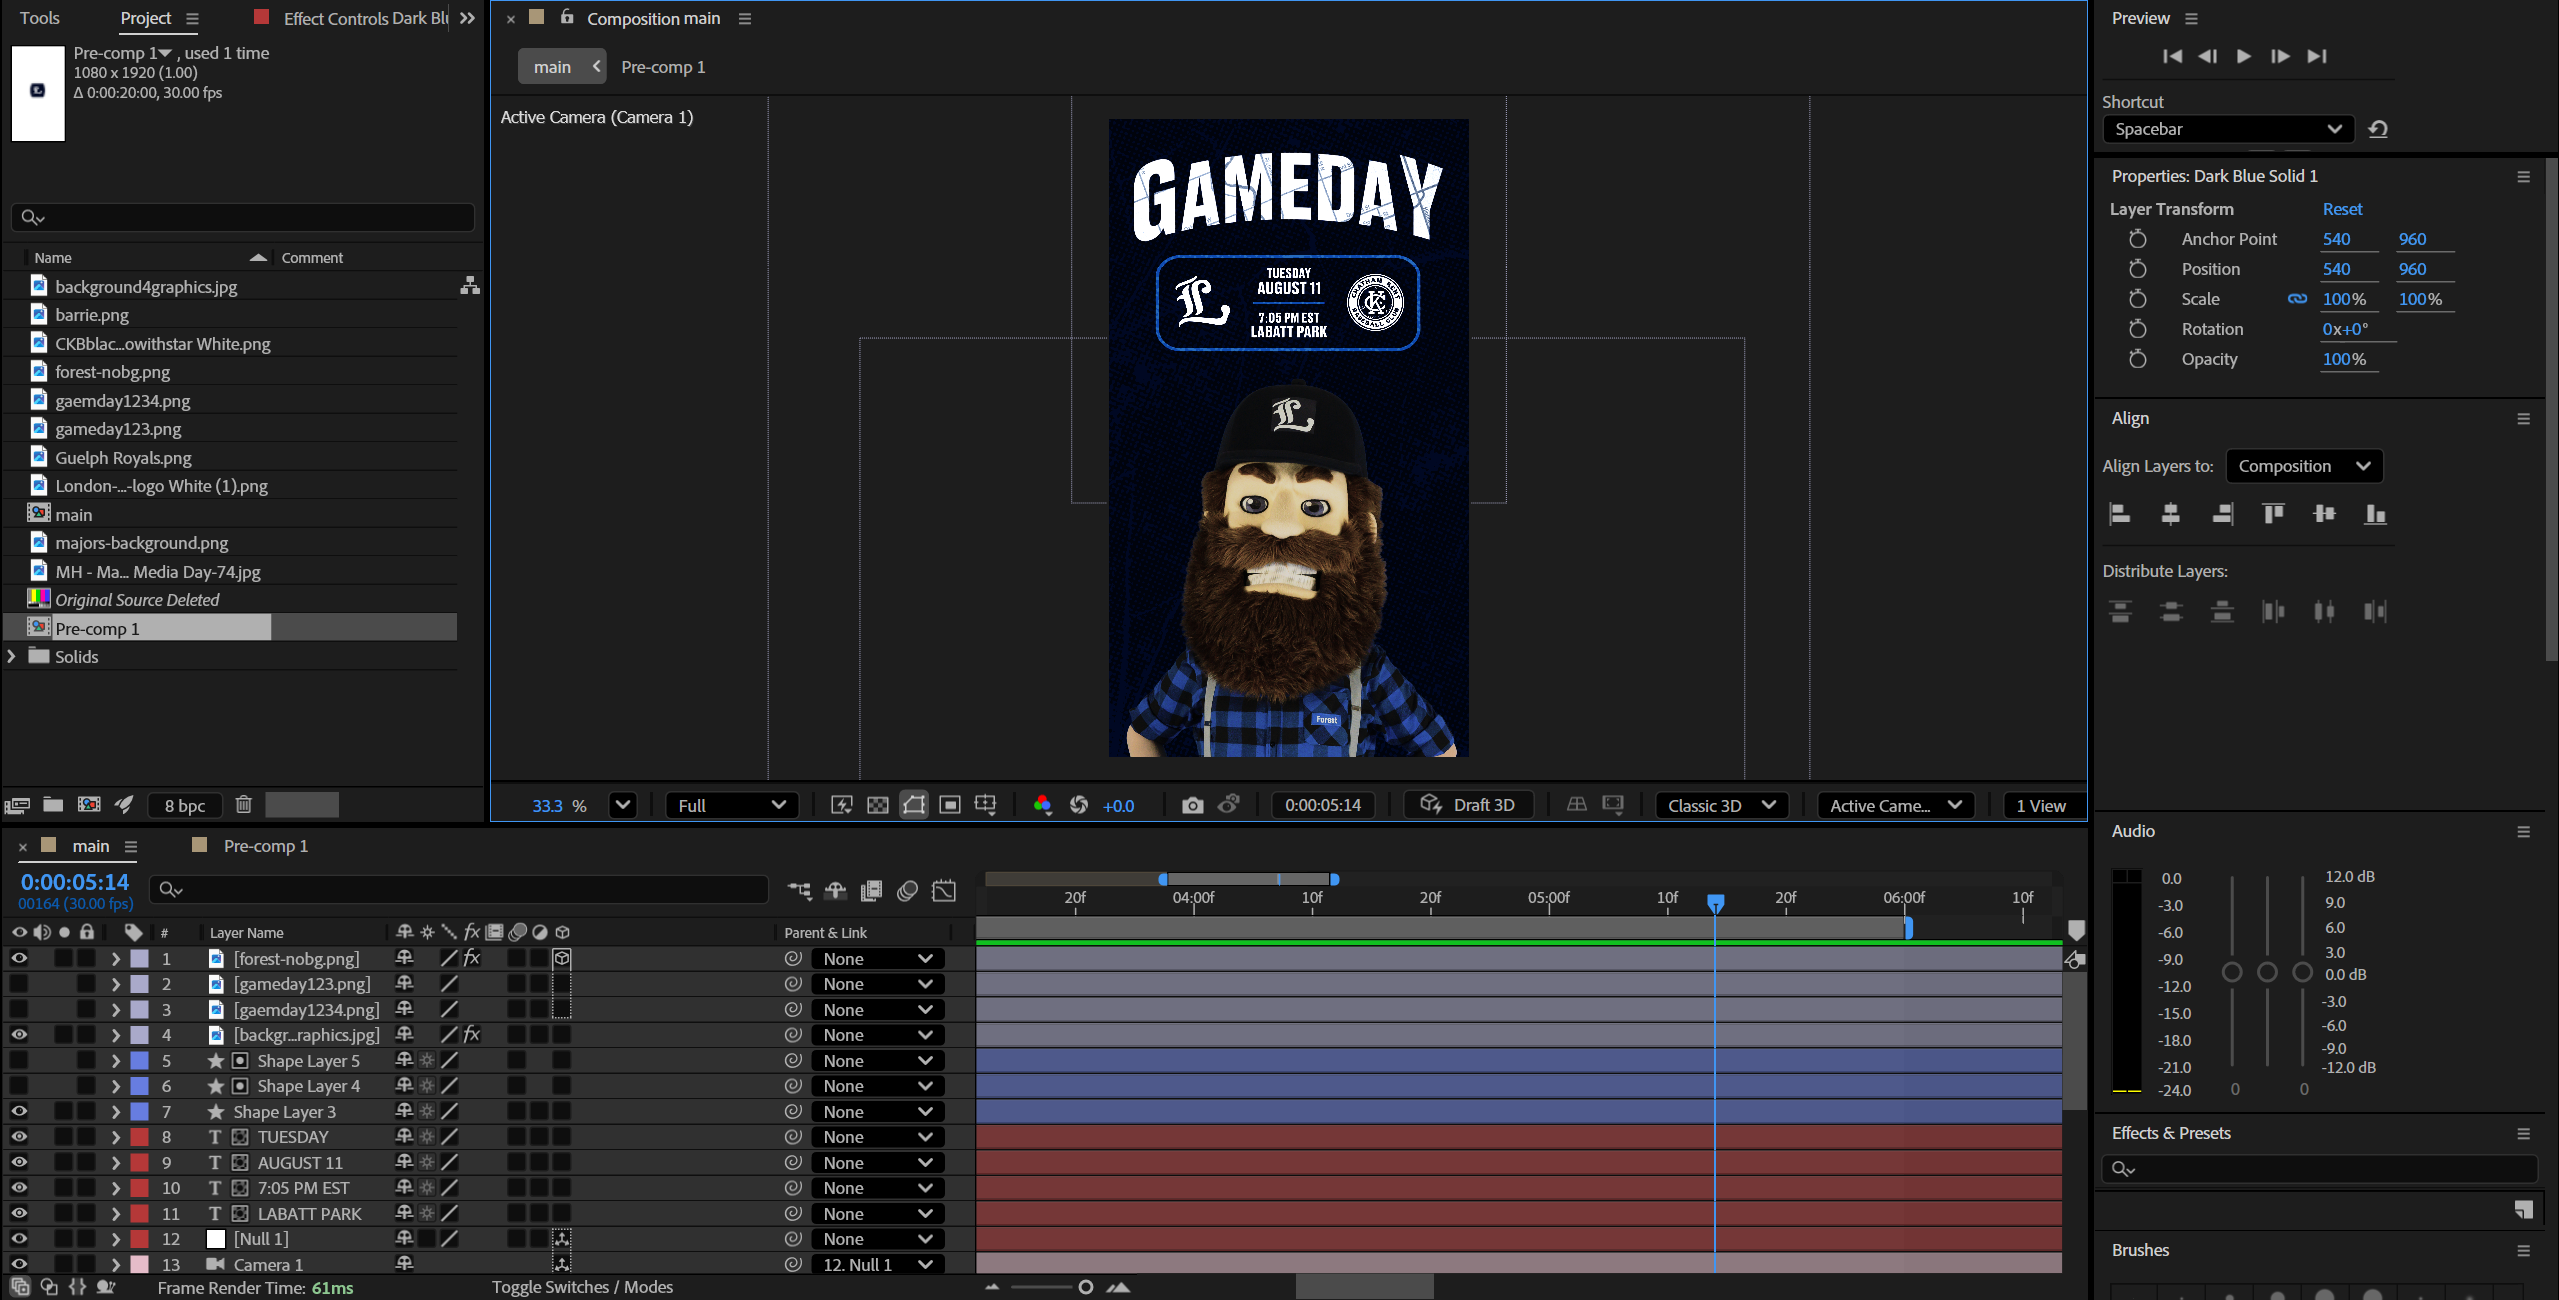Image resolution: width=2559 pixels, height=1300 pixels.
Task: Expand Shape Layer 3 properties
Action: 116,1112
